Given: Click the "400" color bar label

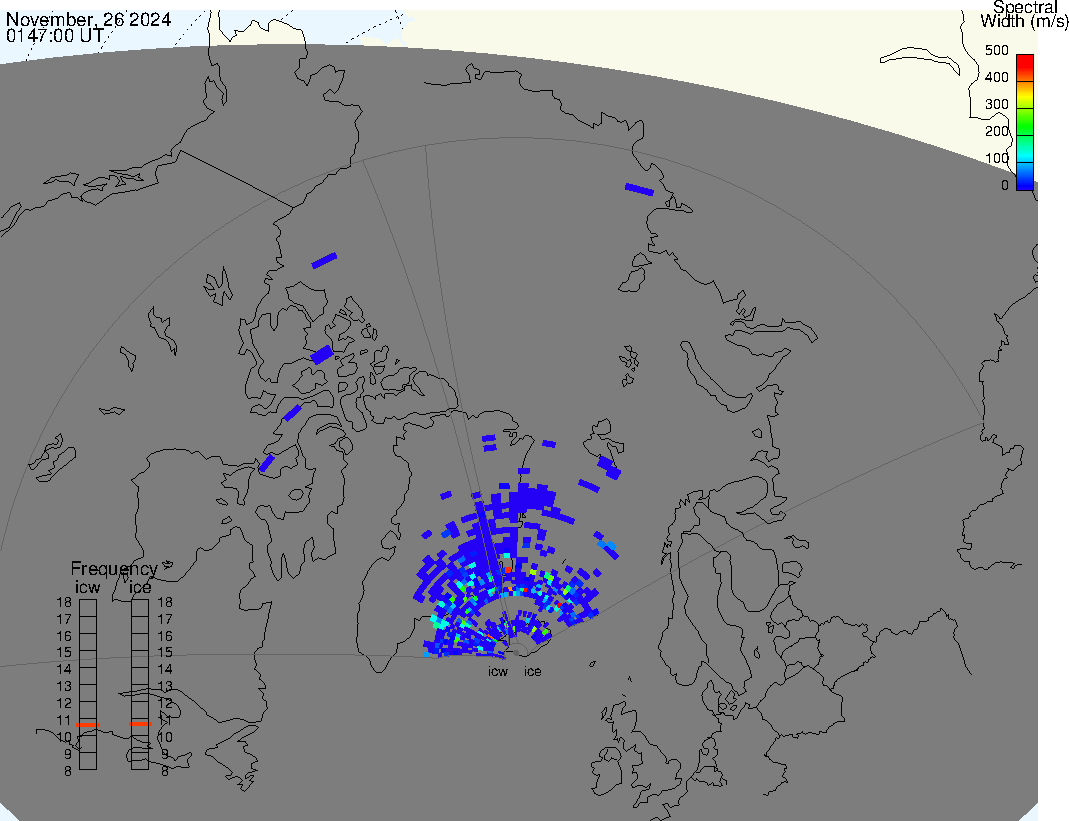Looking at the screenshot, I should point(997,77).
